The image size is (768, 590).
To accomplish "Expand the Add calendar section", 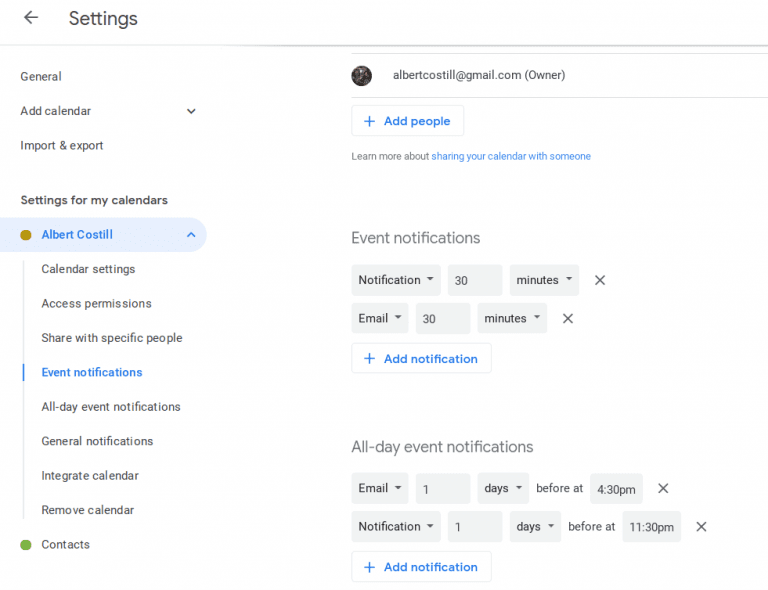I will [x=191, y=111].
